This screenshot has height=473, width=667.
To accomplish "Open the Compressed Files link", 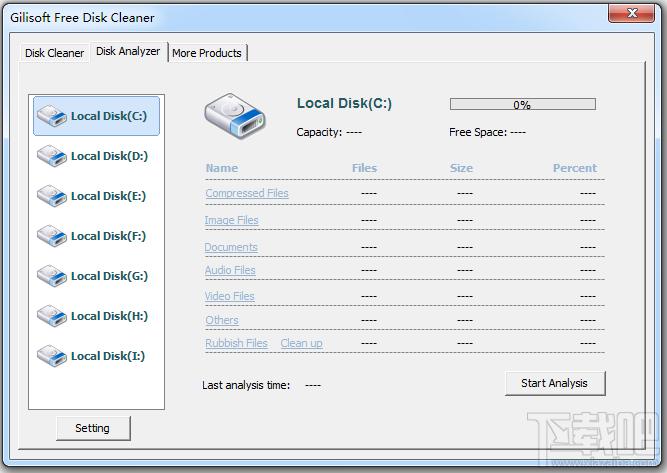I will point(247,193).
